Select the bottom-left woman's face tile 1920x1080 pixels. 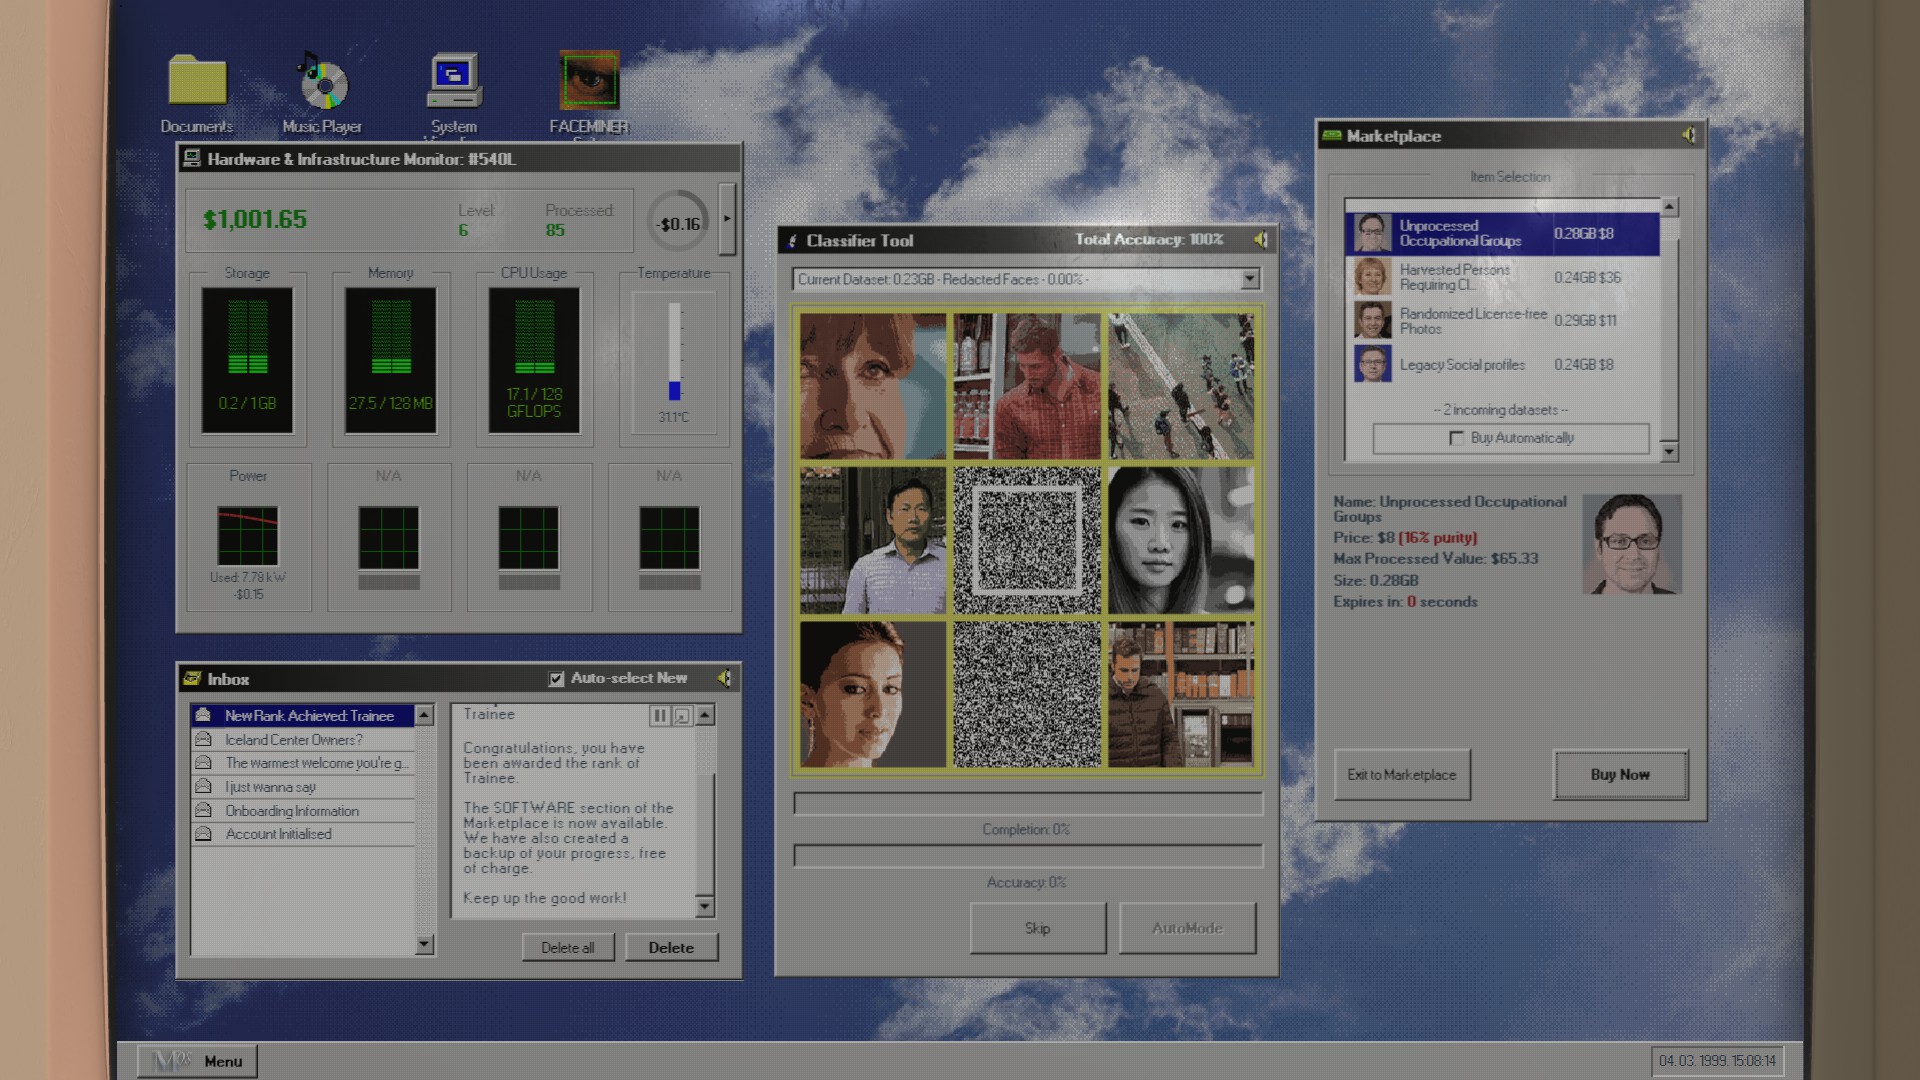pyautogui.click(x=873, y=695)
